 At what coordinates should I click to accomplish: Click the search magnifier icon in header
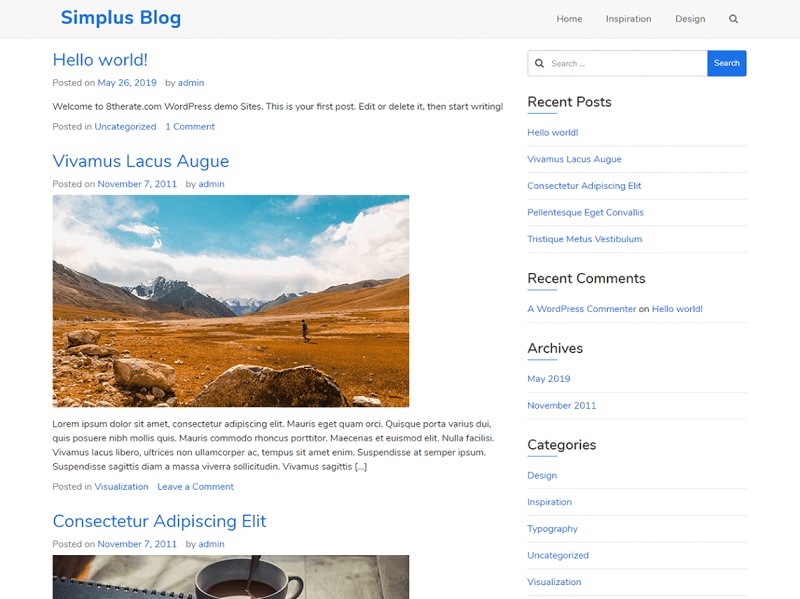coord(733,19)
